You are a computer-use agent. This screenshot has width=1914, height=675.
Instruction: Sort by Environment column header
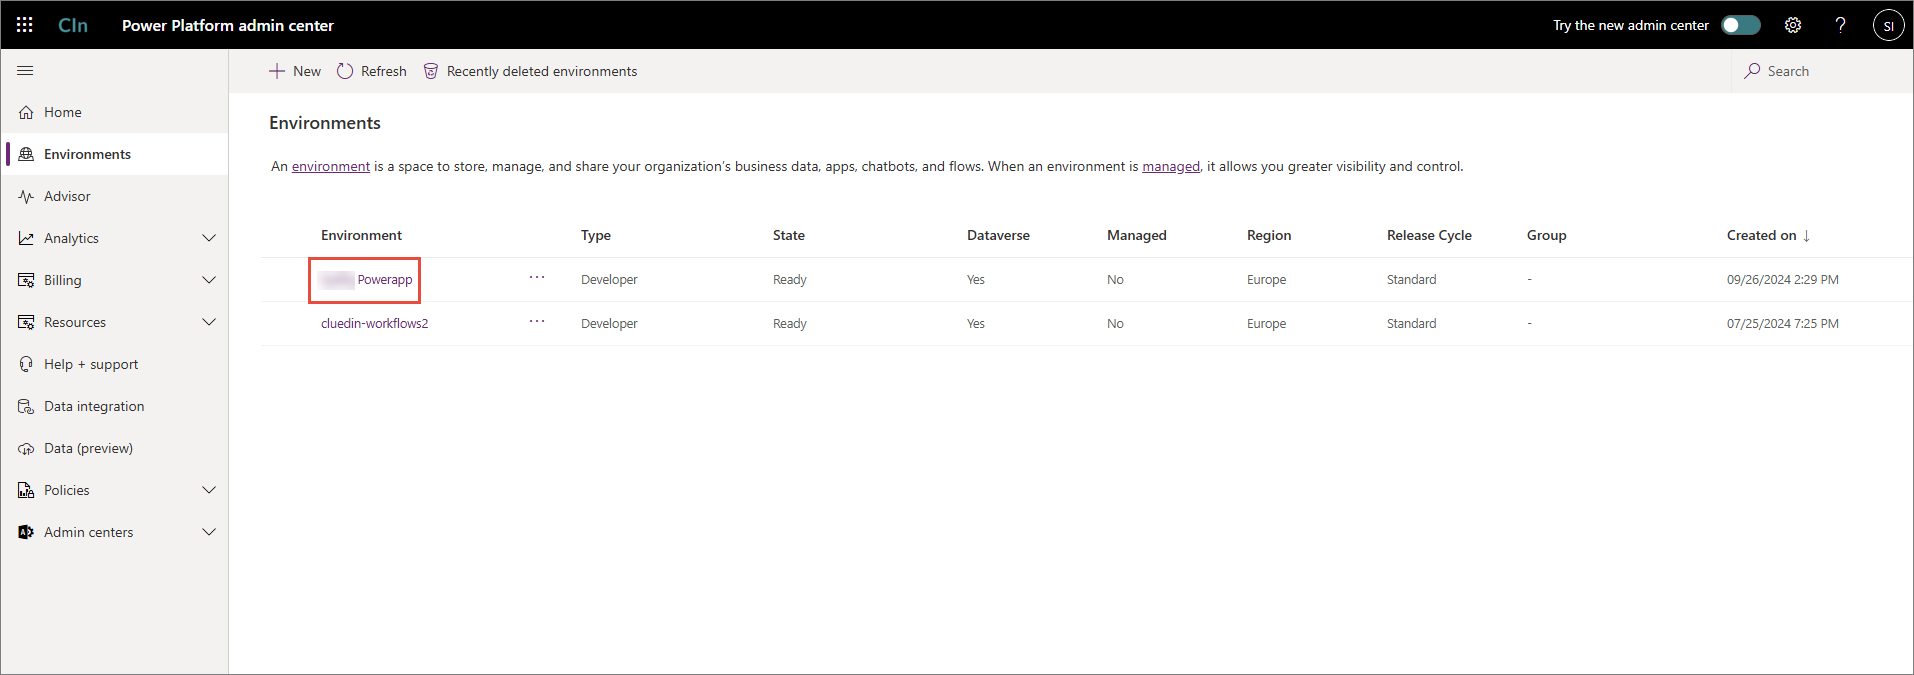point(361,235)
